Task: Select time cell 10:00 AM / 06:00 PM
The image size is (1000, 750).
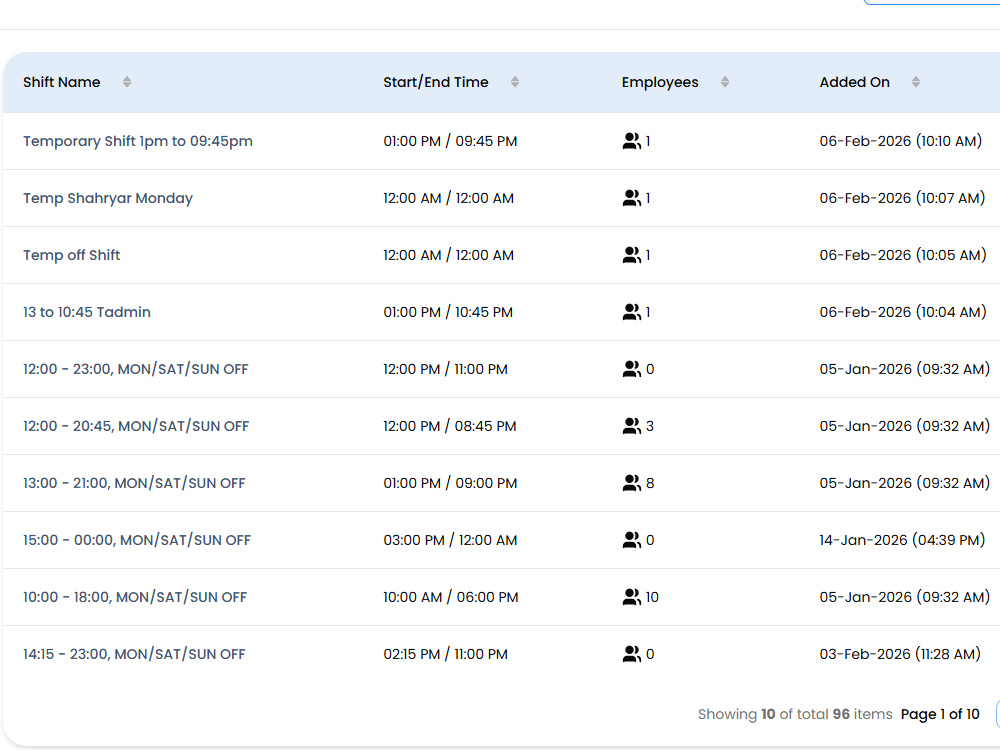Action: tap(451, 597)
